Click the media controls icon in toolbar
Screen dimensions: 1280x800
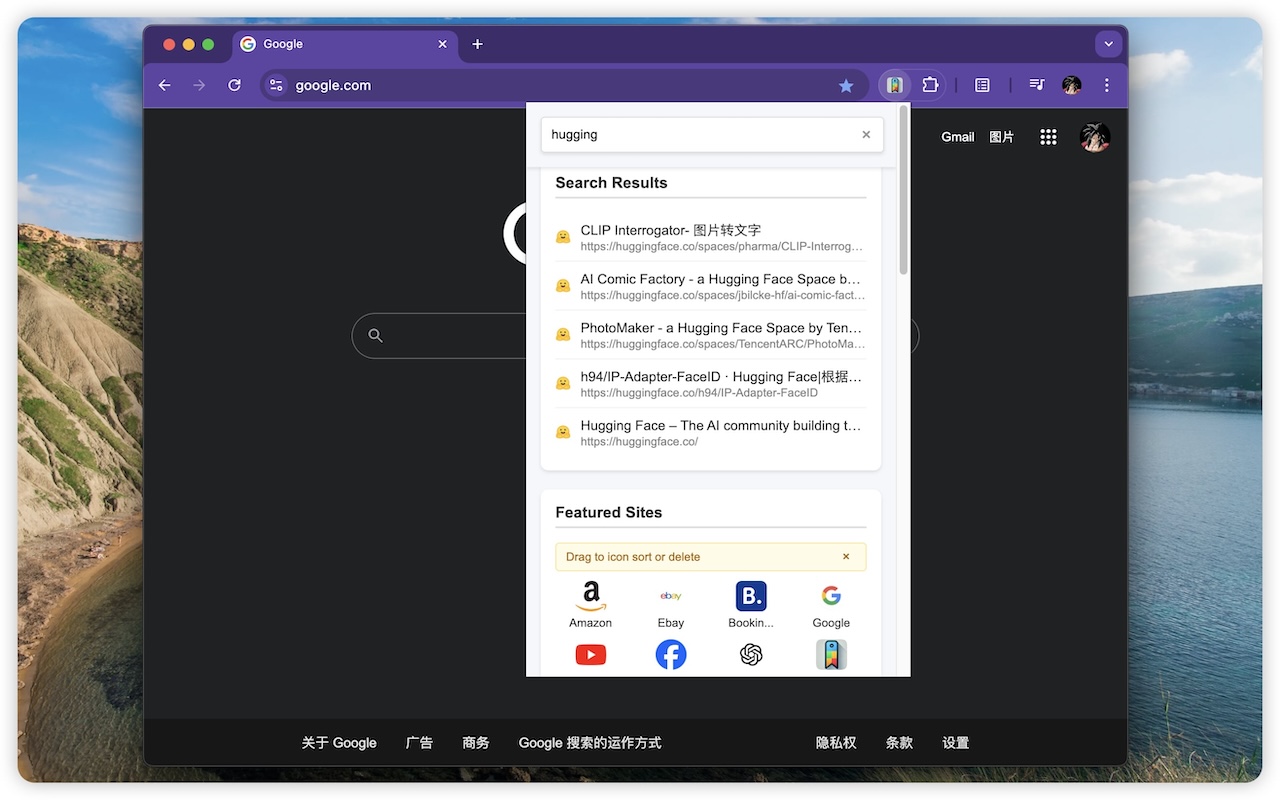coord(1036,85)
